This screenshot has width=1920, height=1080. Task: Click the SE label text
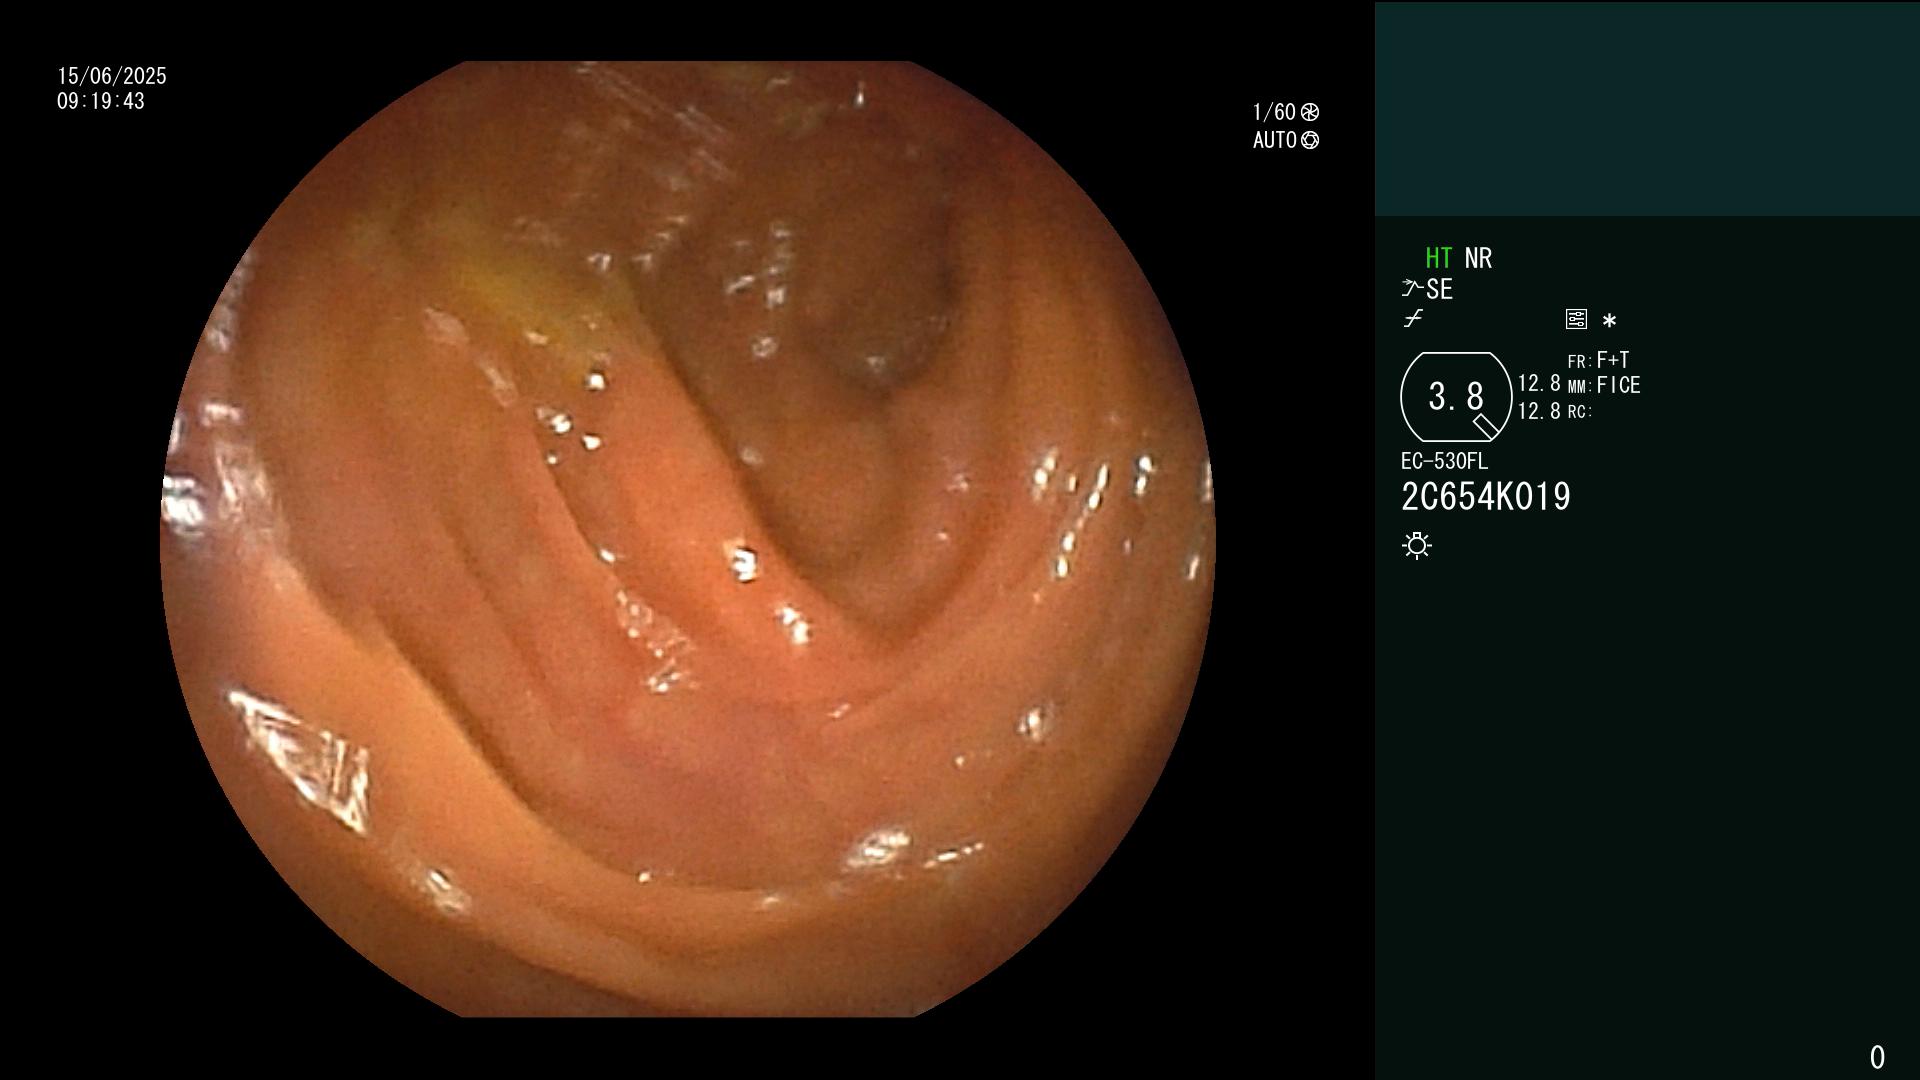coord(1440,290)
